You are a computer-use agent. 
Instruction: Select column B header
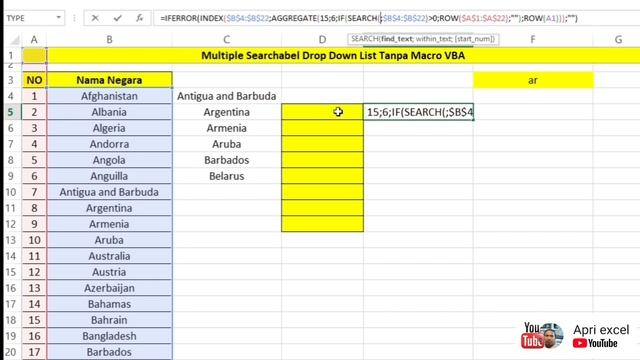(x=109, y=40)
